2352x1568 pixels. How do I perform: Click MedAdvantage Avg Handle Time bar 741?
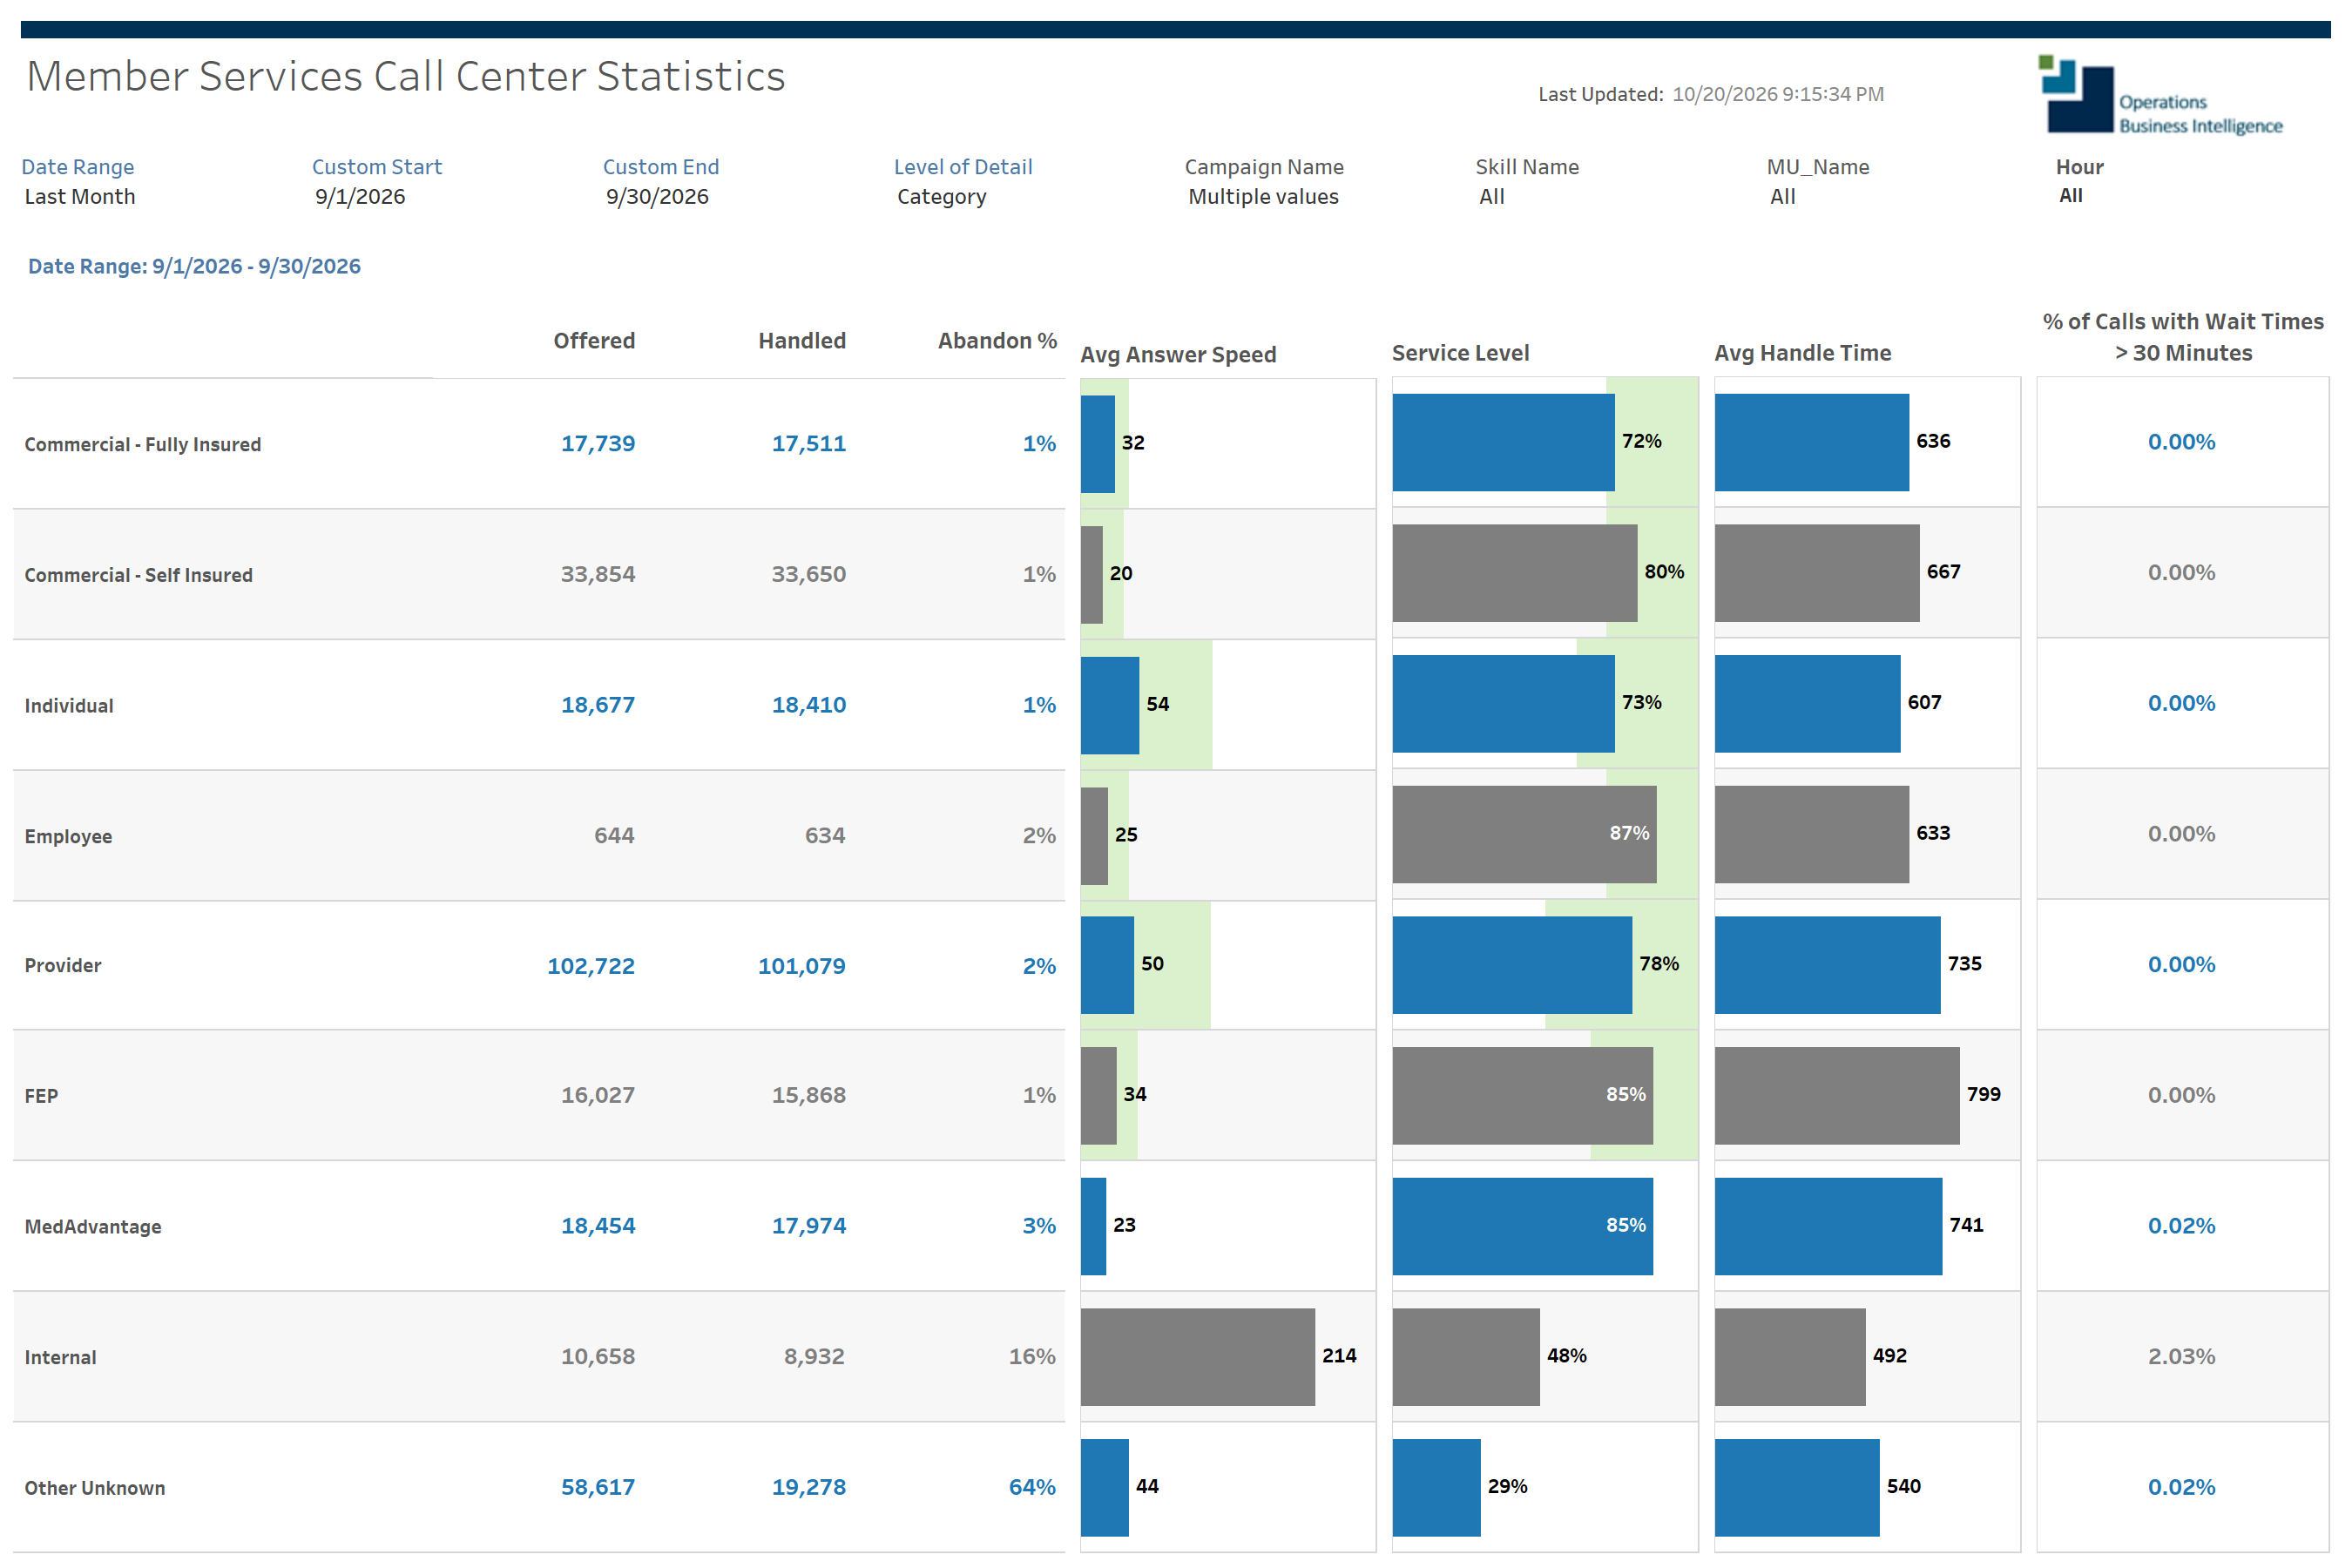pyautogui.click(x=1828, y=1226)
